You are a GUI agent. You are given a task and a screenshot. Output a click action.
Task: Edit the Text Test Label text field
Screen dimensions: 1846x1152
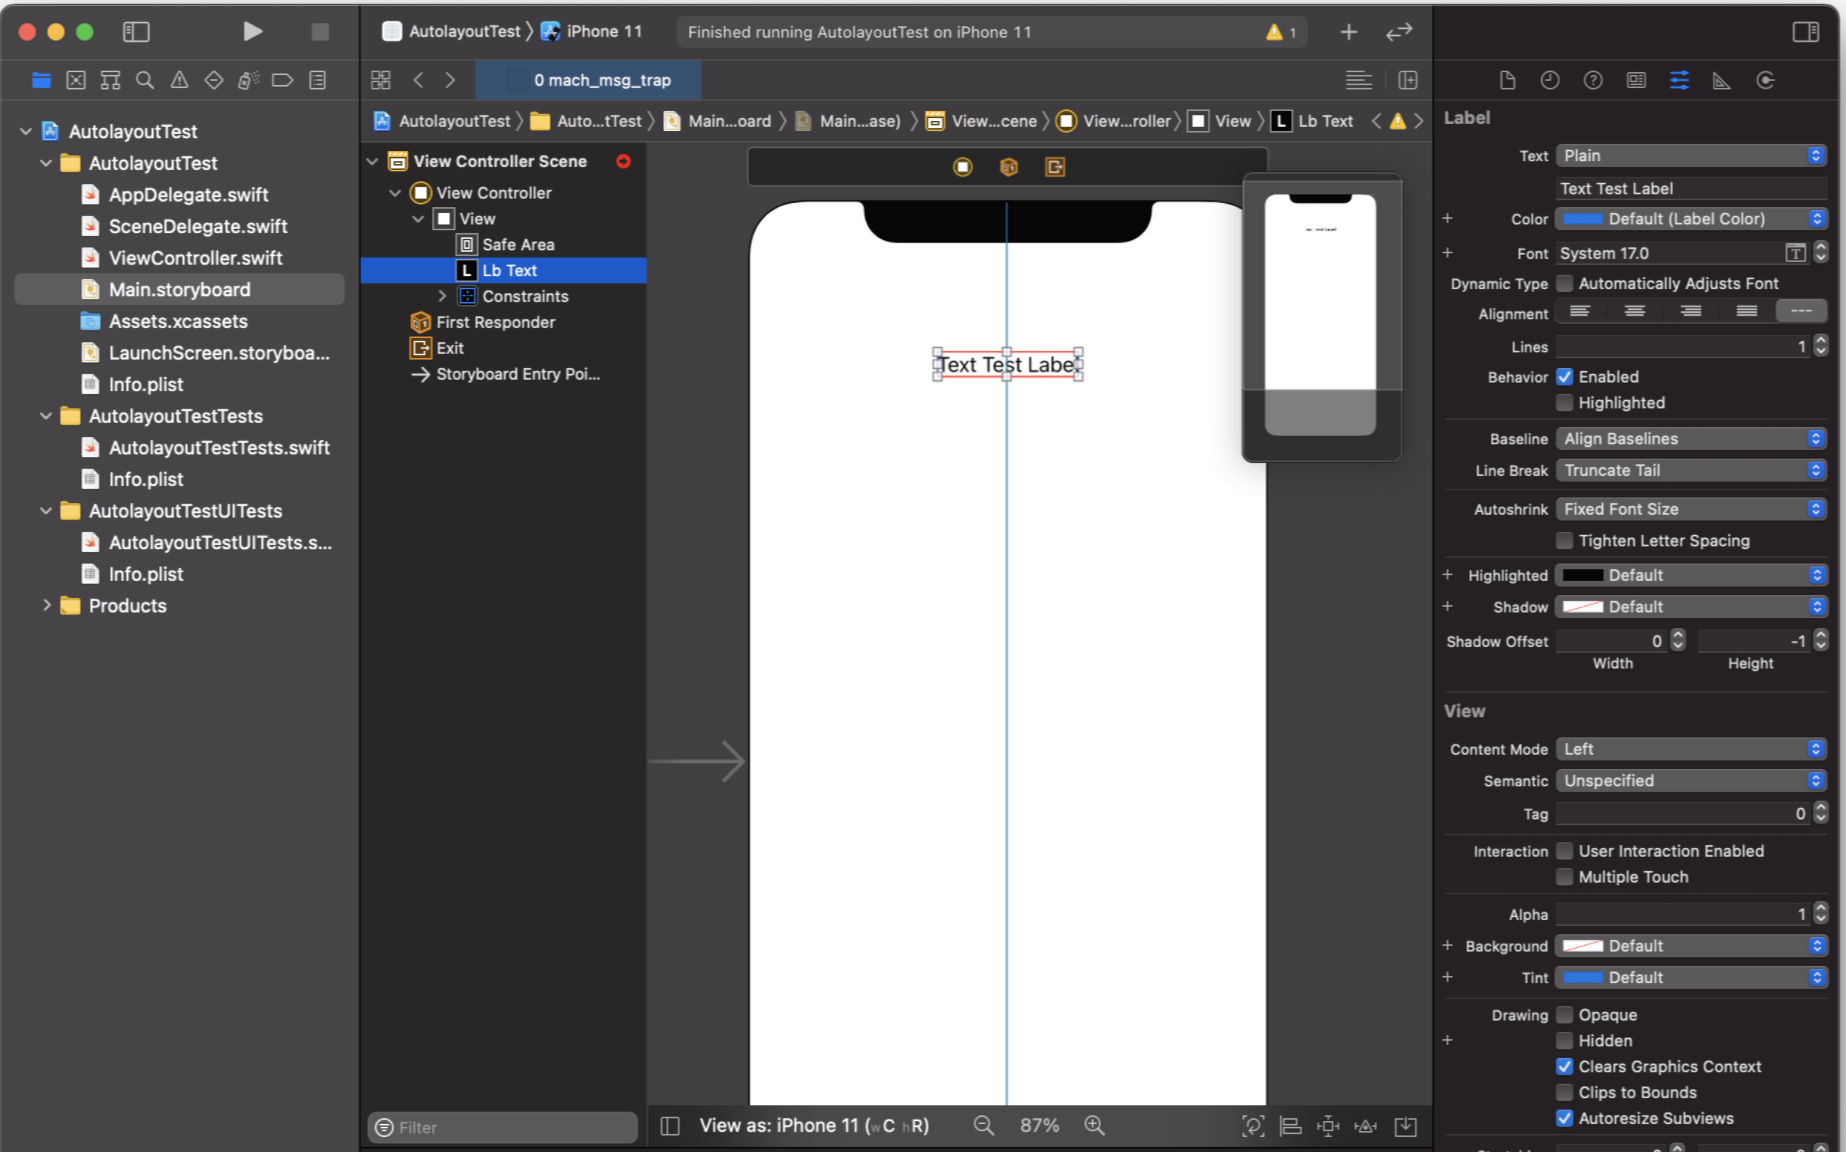pyautogui.click(x=1692, y=188)
